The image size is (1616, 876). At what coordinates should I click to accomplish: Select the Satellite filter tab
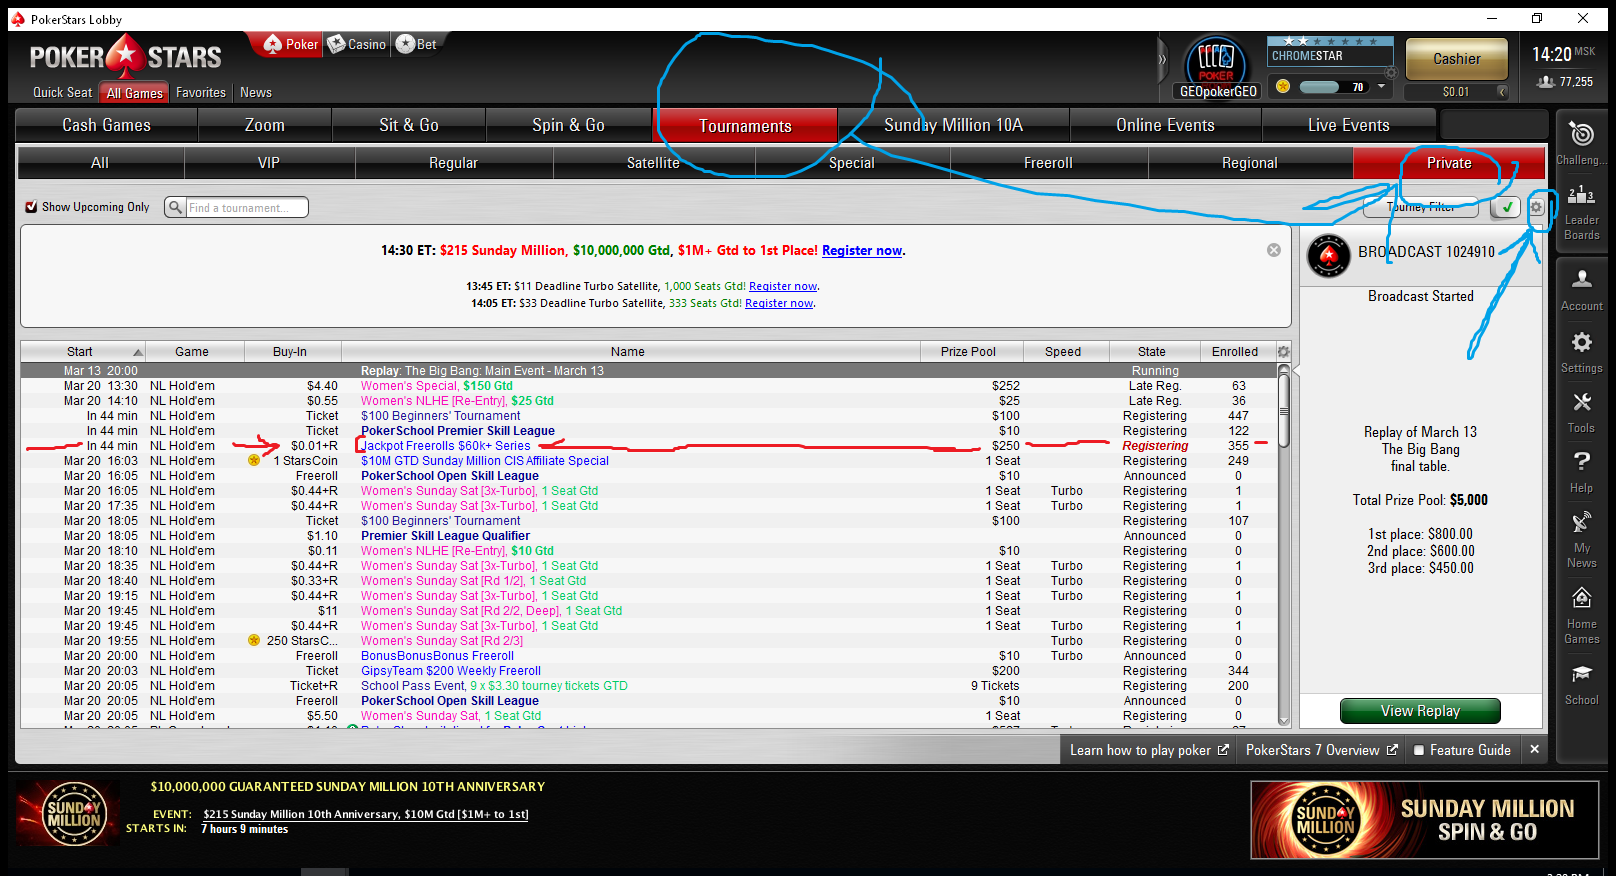pos(653,163)
